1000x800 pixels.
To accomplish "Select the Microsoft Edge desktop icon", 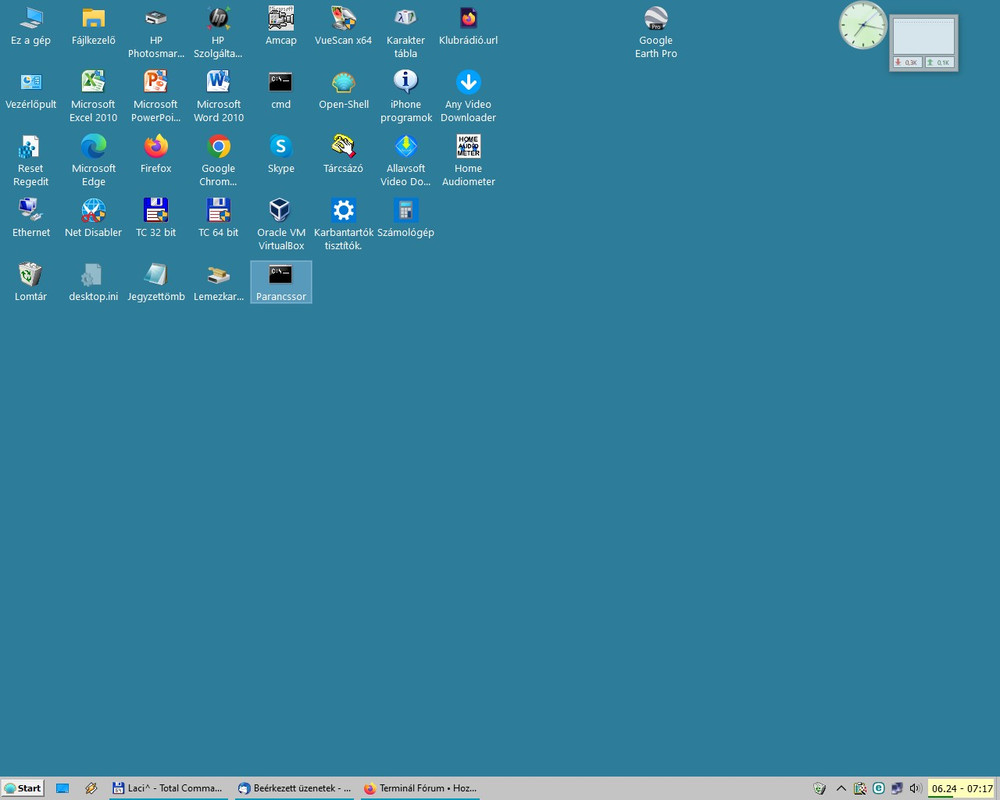I will (93, 161).
